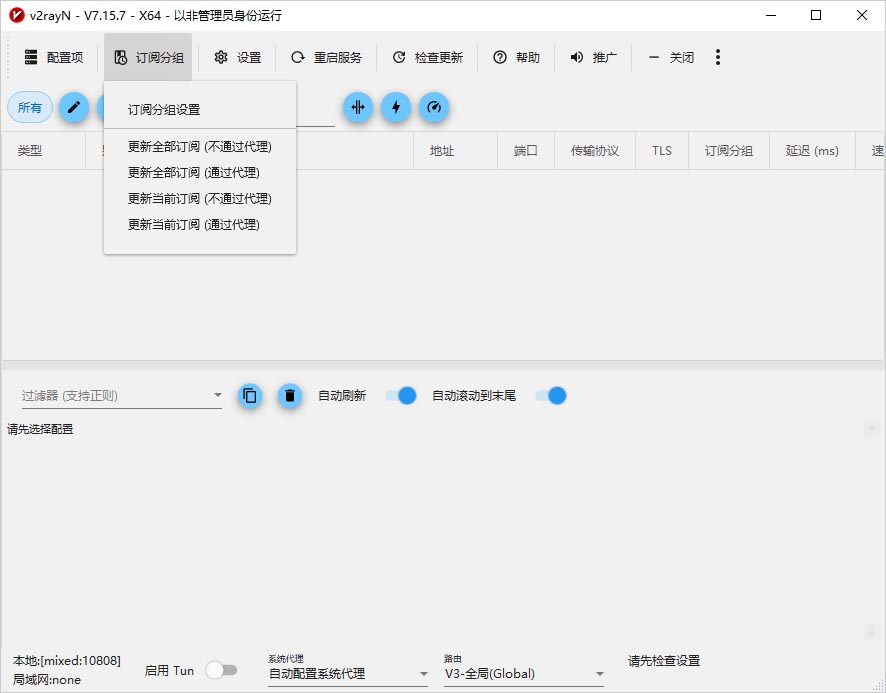
Task: Click the latency test sliders icon
Action: click(358, 107)
